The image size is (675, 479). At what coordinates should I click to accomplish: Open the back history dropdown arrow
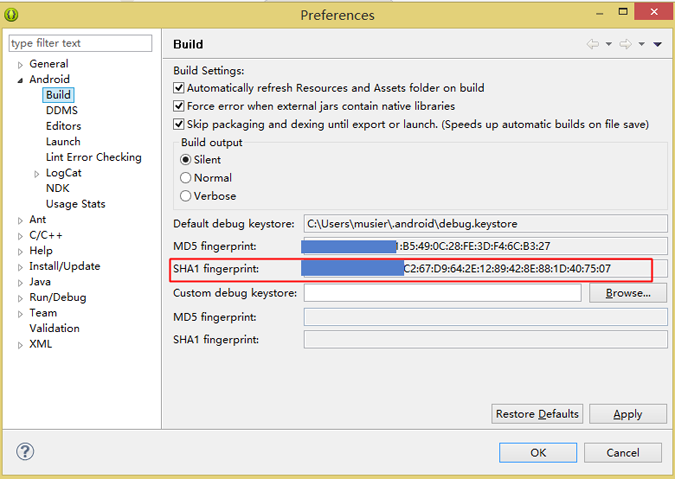(x=607, y=44)
